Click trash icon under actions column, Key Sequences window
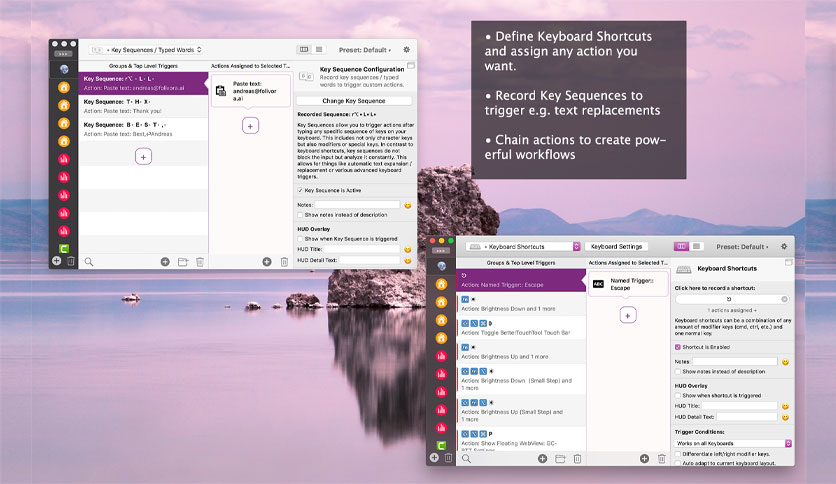Viewport: 836px width, 484px height. (284, 262)
